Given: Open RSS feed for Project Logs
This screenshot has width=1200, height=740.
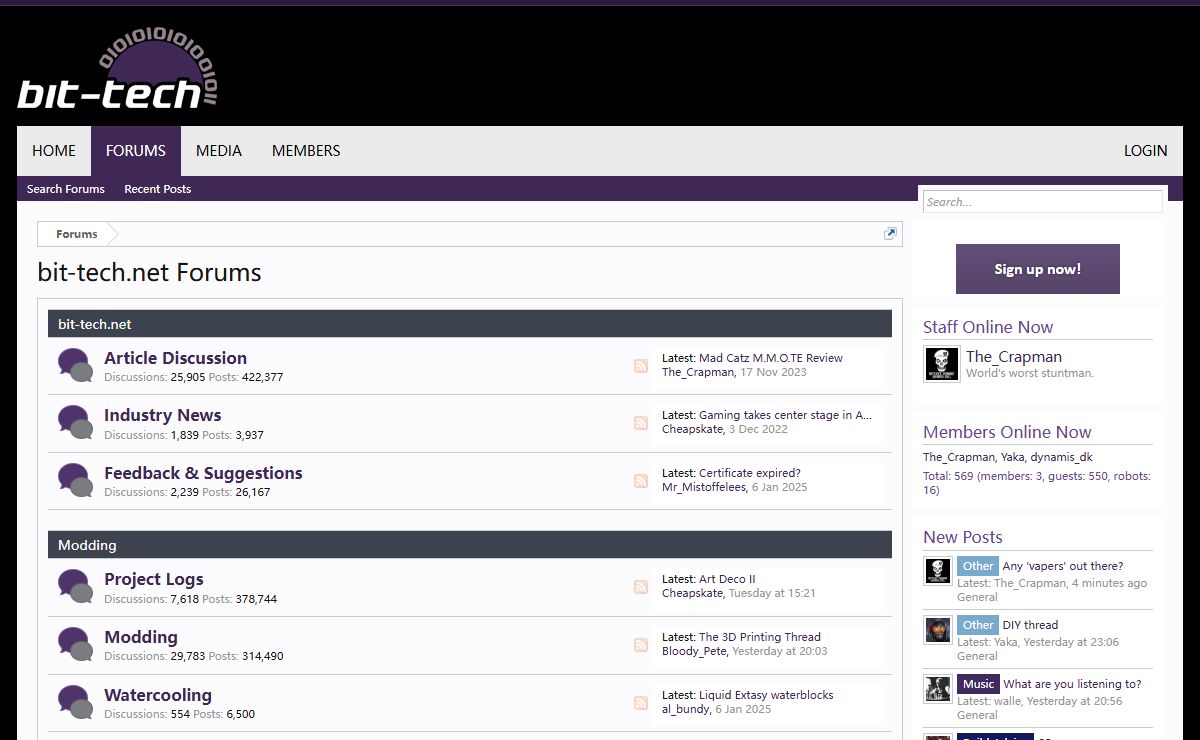Looking at the screenshot, I should coord(641,587).
